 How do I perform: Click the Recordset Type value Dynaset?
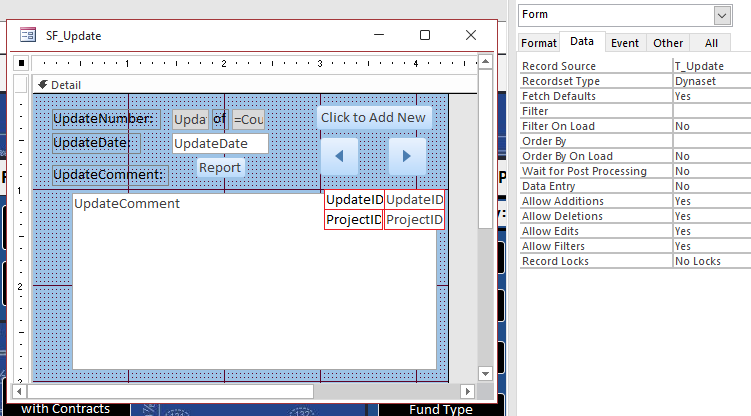712,81
